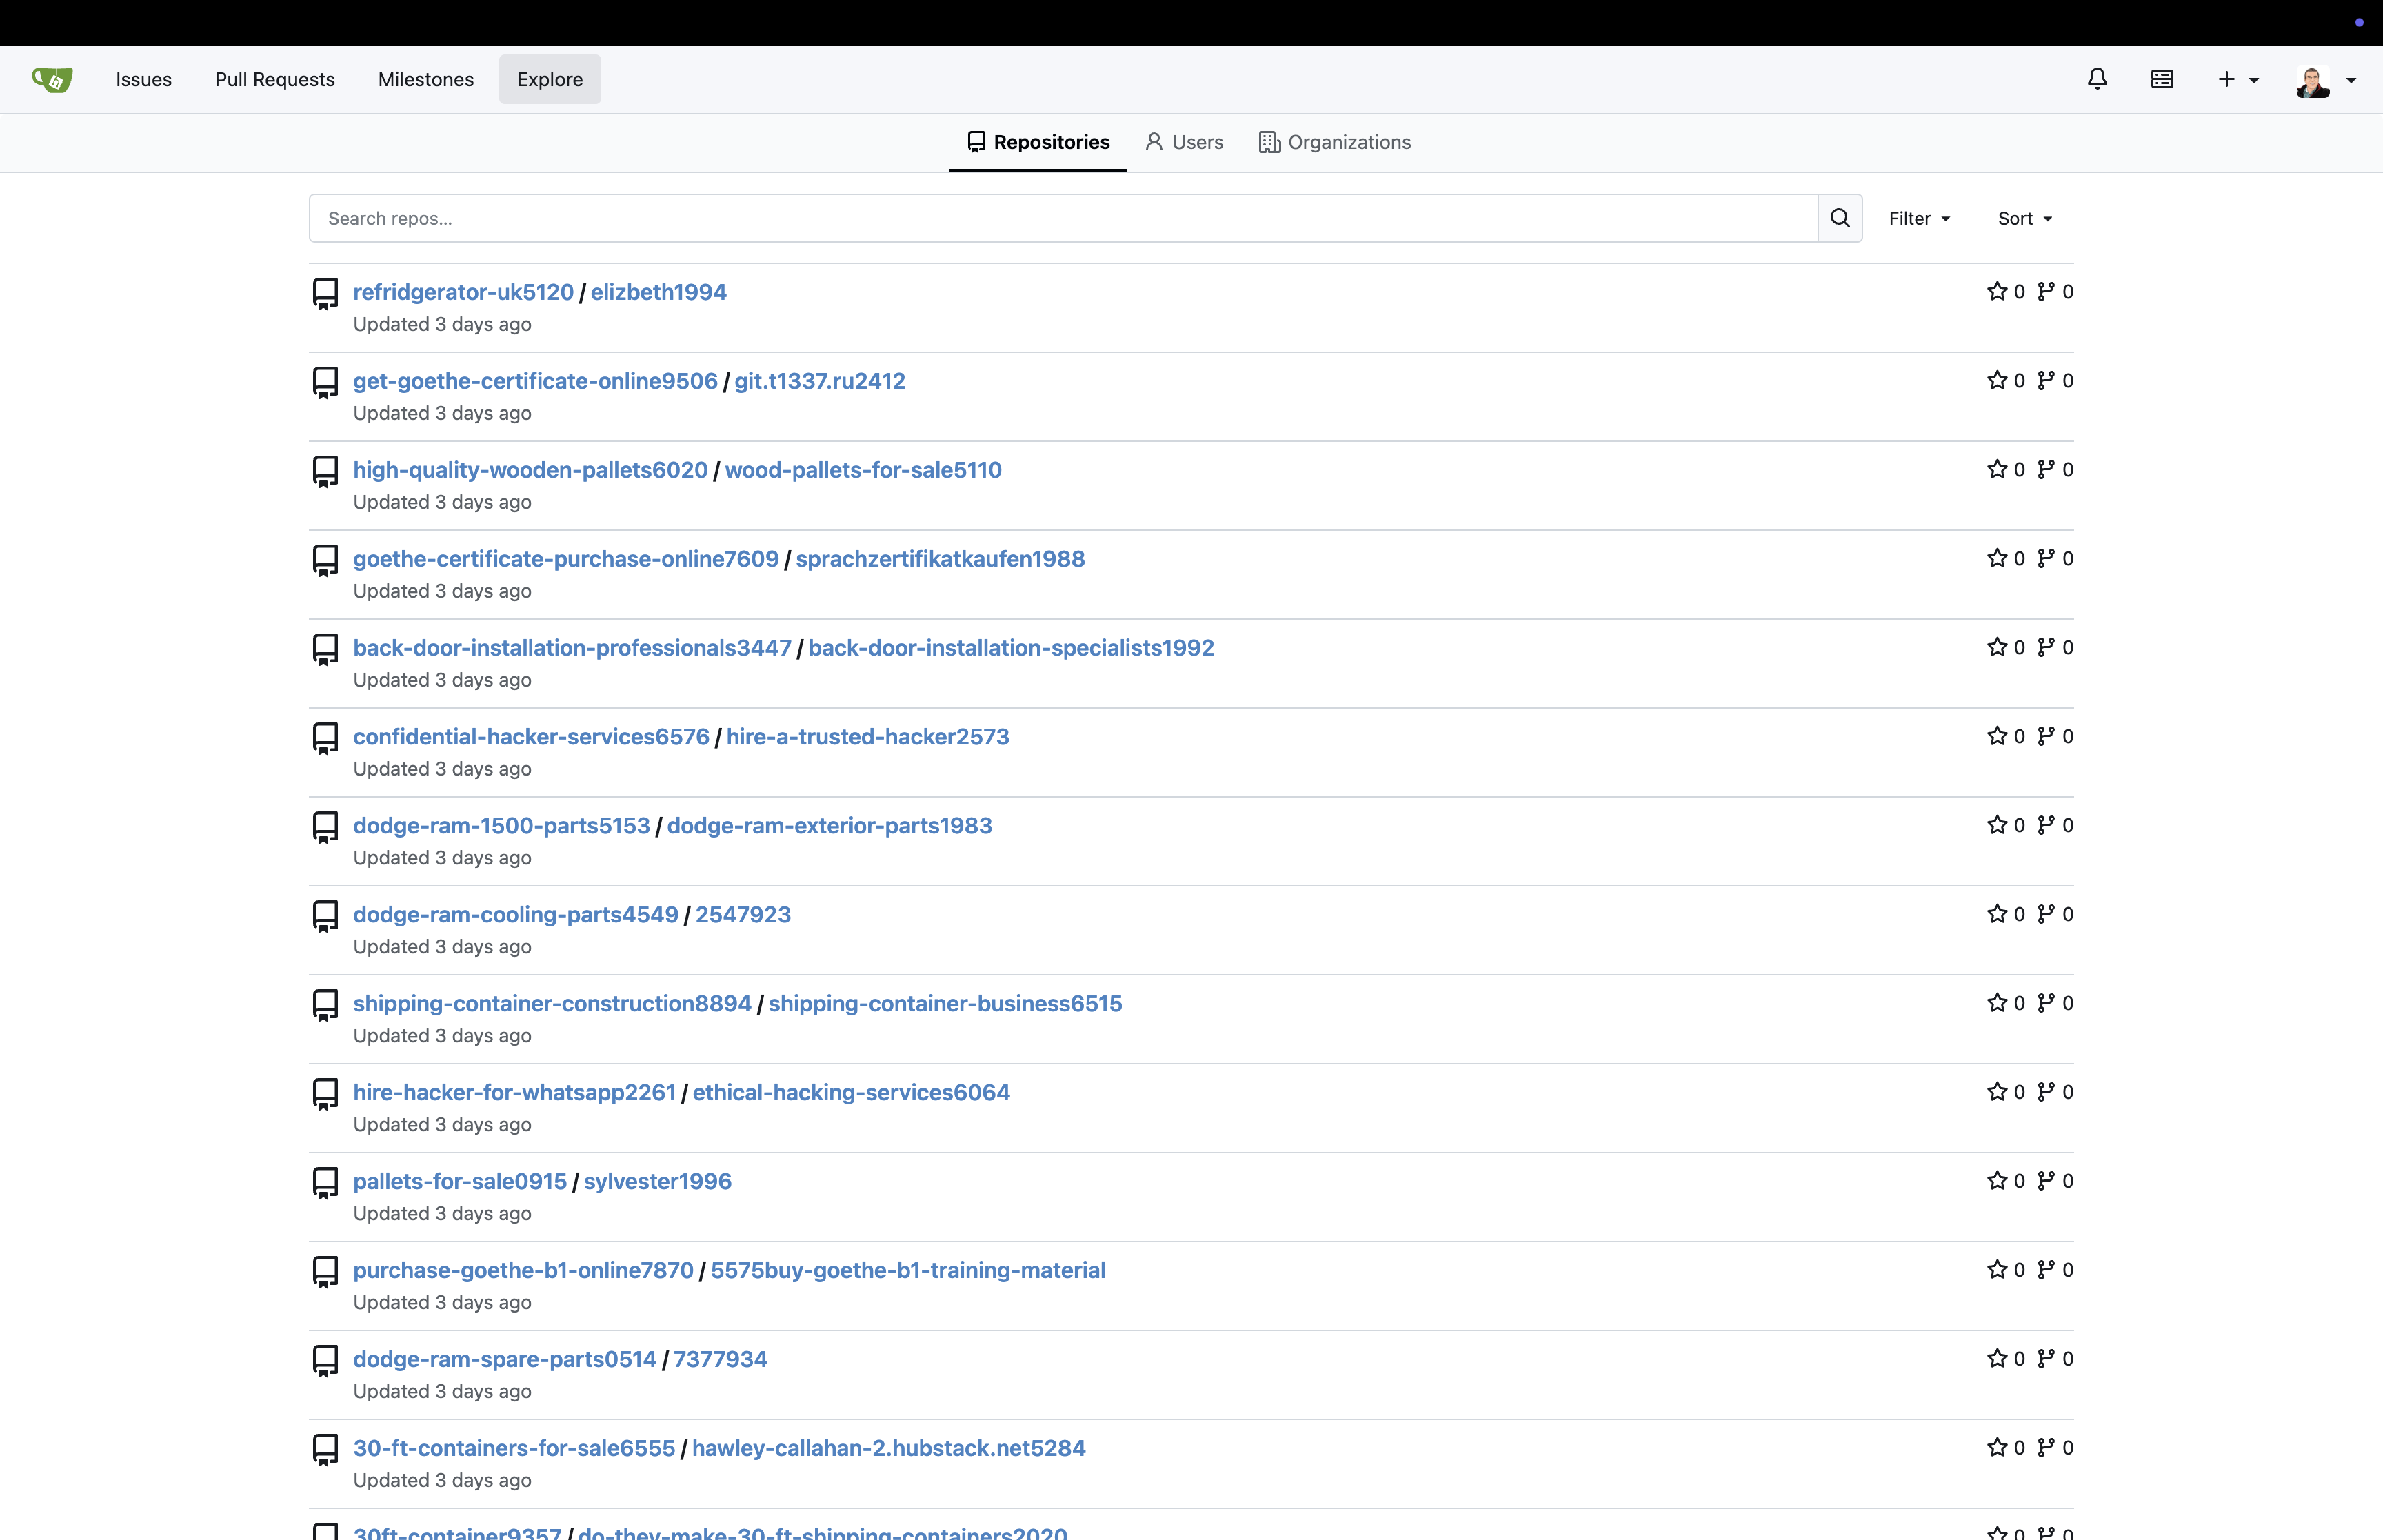
Task: Click the star count on goethe-certificate-purchase-online7609
Action: tap(2019, 558)
